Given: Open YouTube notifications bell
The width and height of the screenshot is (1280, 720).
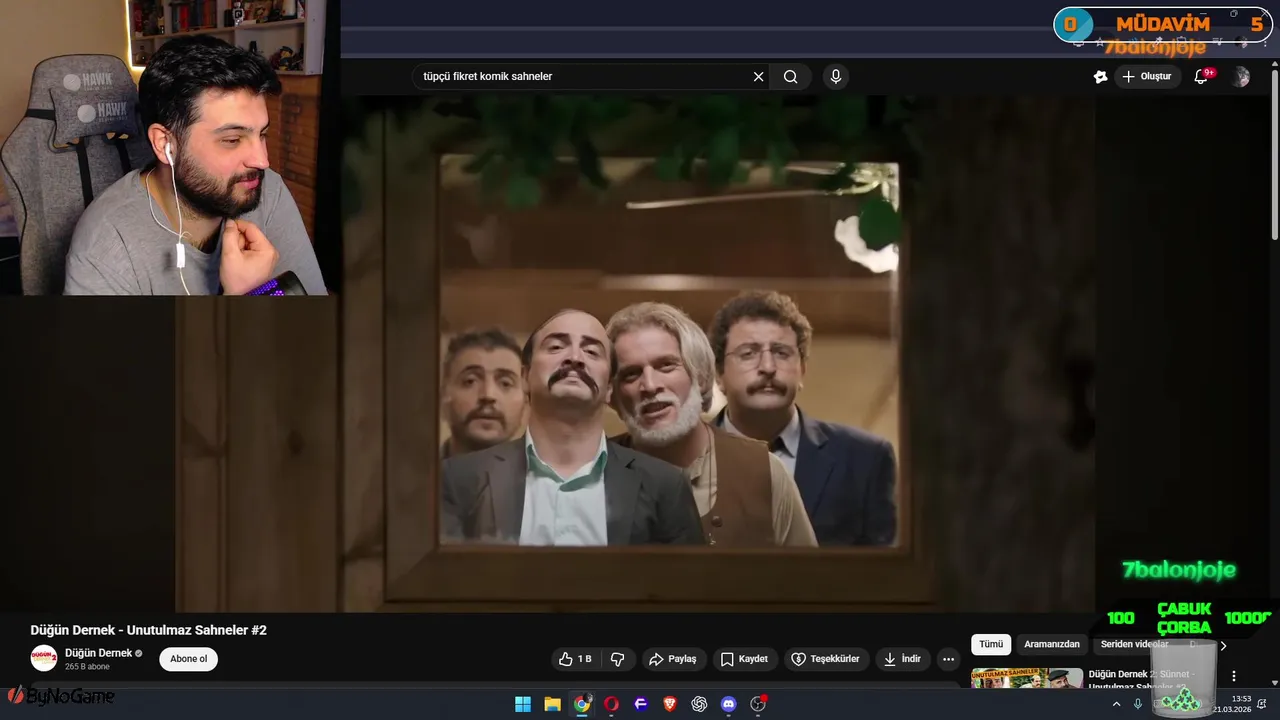Looking at the screenshot, I should pyautogui.click(x=1202, y=76).
